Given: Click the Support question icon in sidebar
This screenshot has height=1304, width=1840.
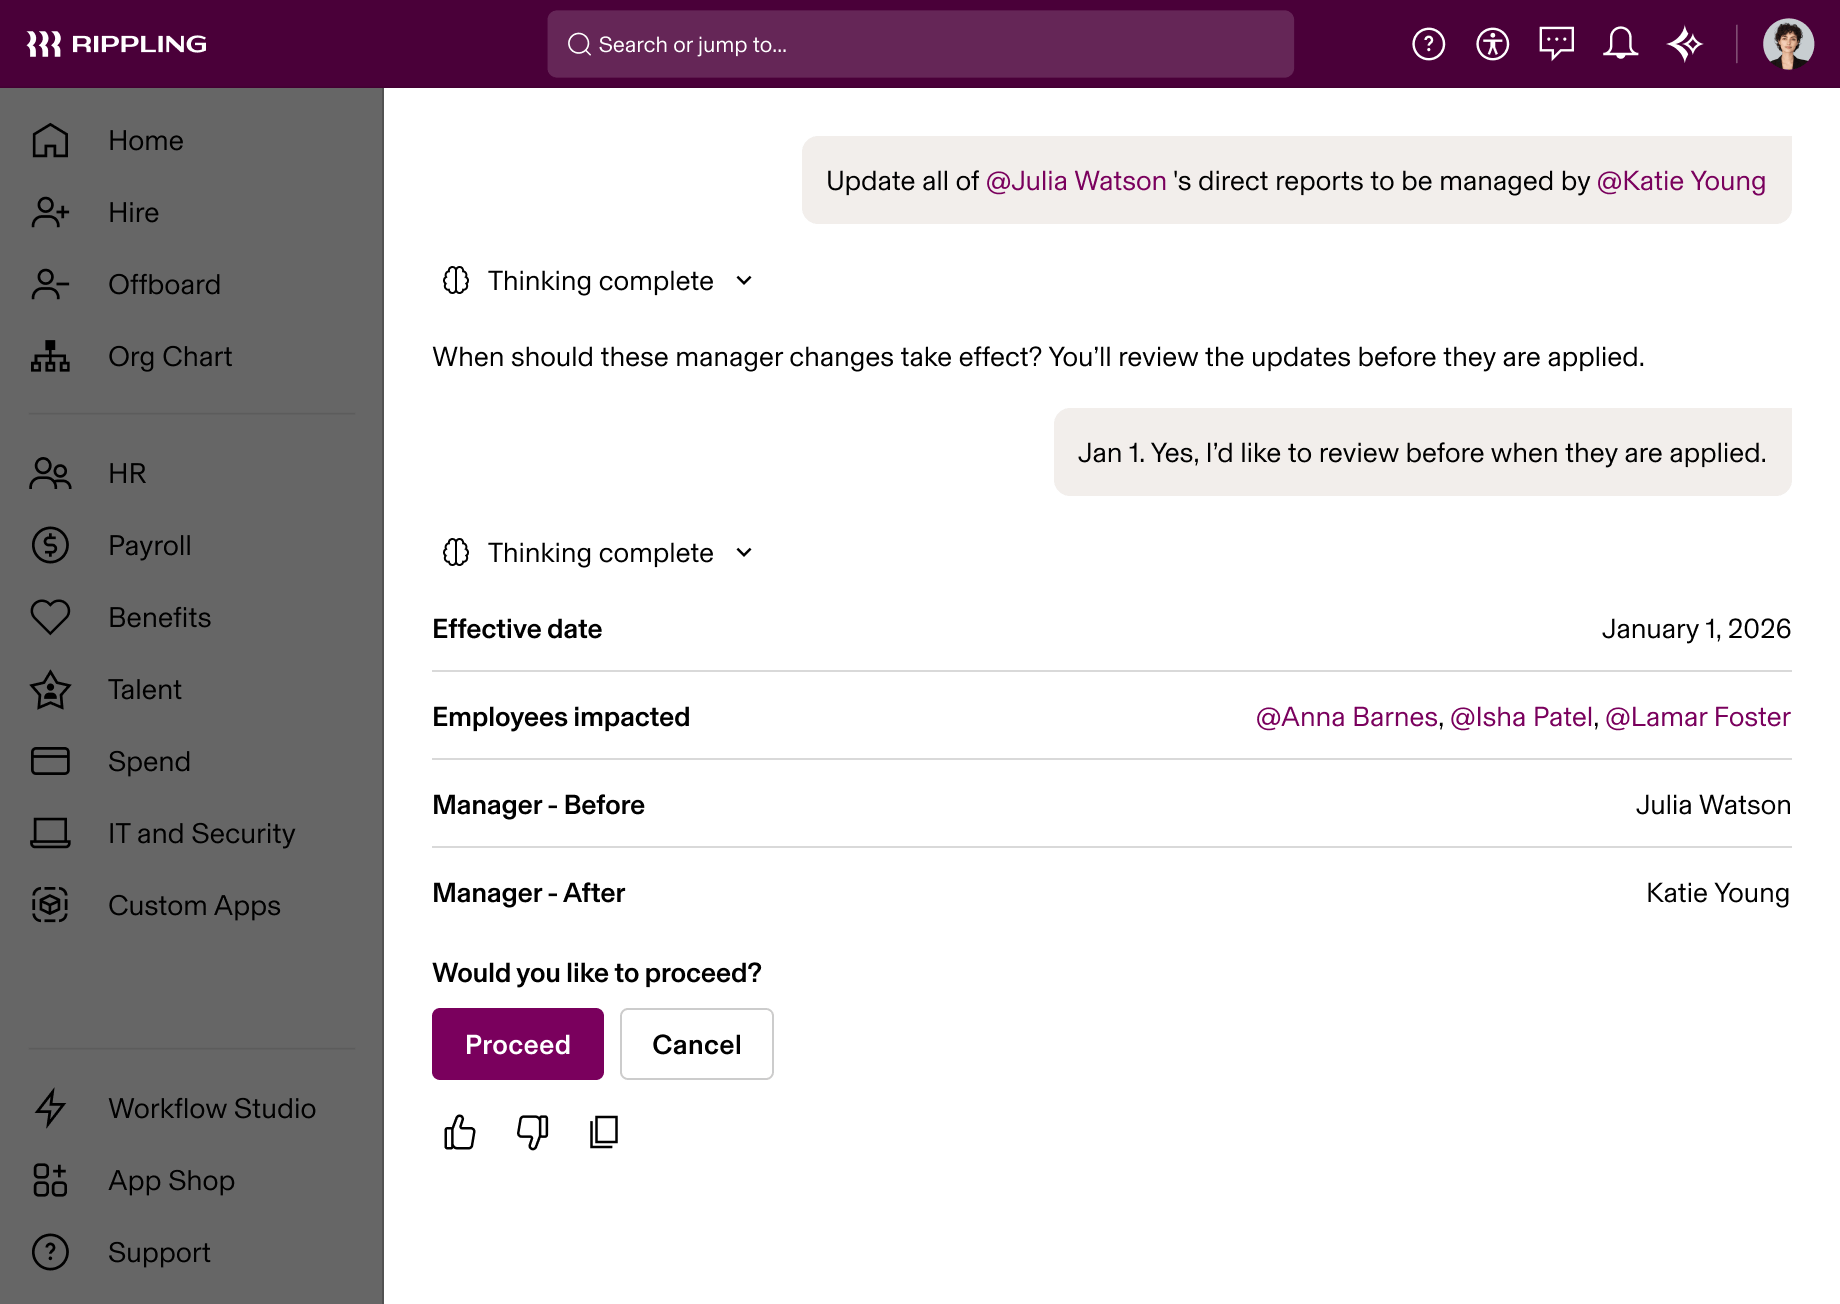Looking at the screenshot, I should tap(50, 1252).
